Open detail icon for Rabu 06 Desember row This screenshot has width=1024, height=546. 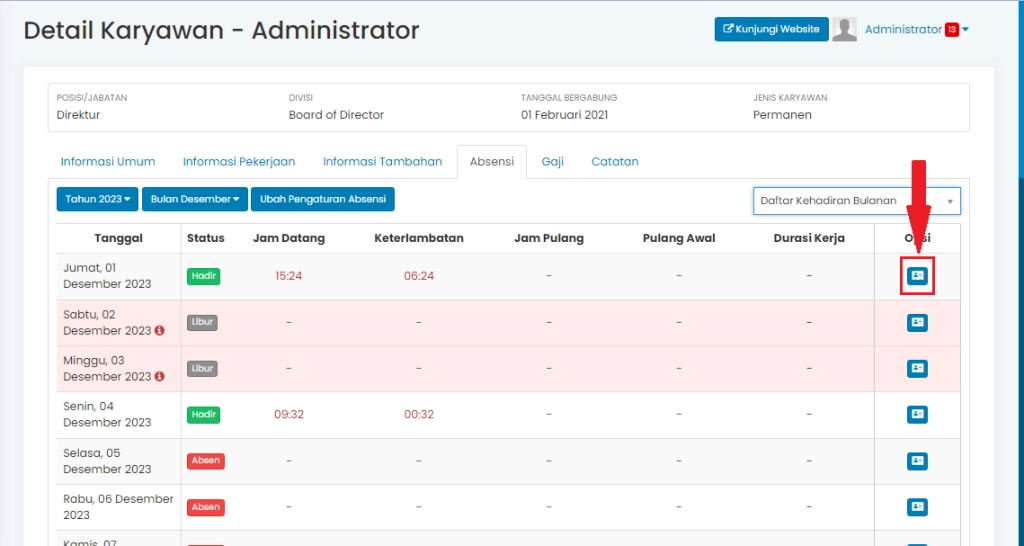pyautogui.click(x=917, y=507)
